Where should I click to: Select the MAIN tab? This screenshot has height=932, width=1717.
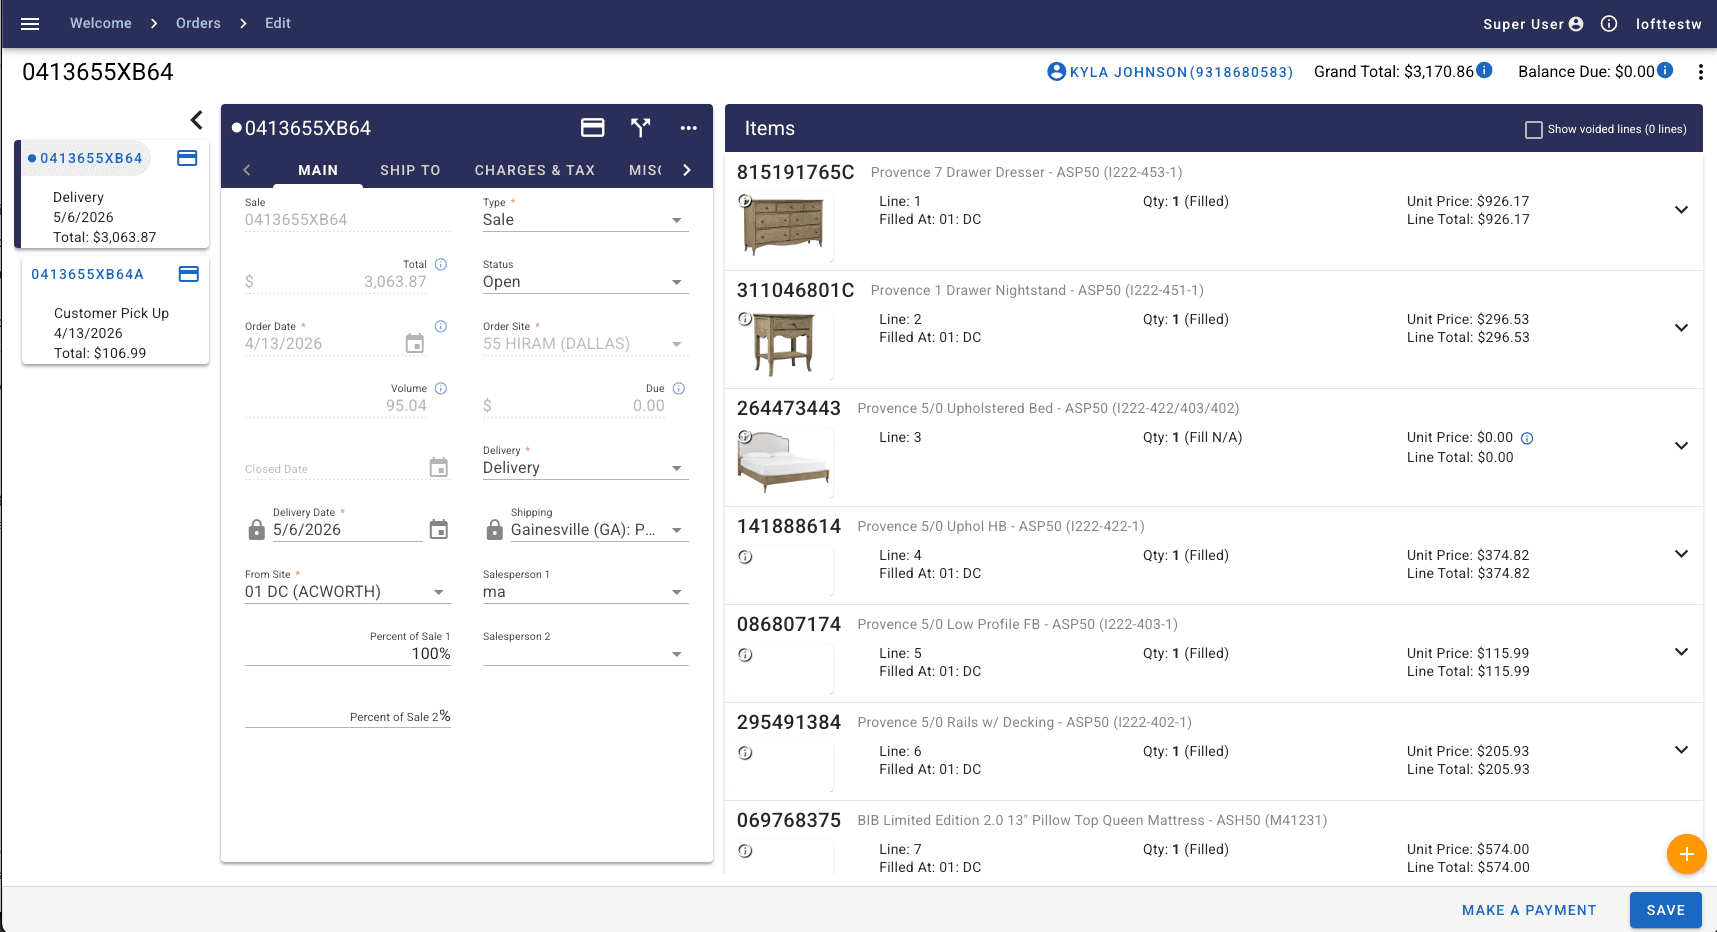(318, 170)
